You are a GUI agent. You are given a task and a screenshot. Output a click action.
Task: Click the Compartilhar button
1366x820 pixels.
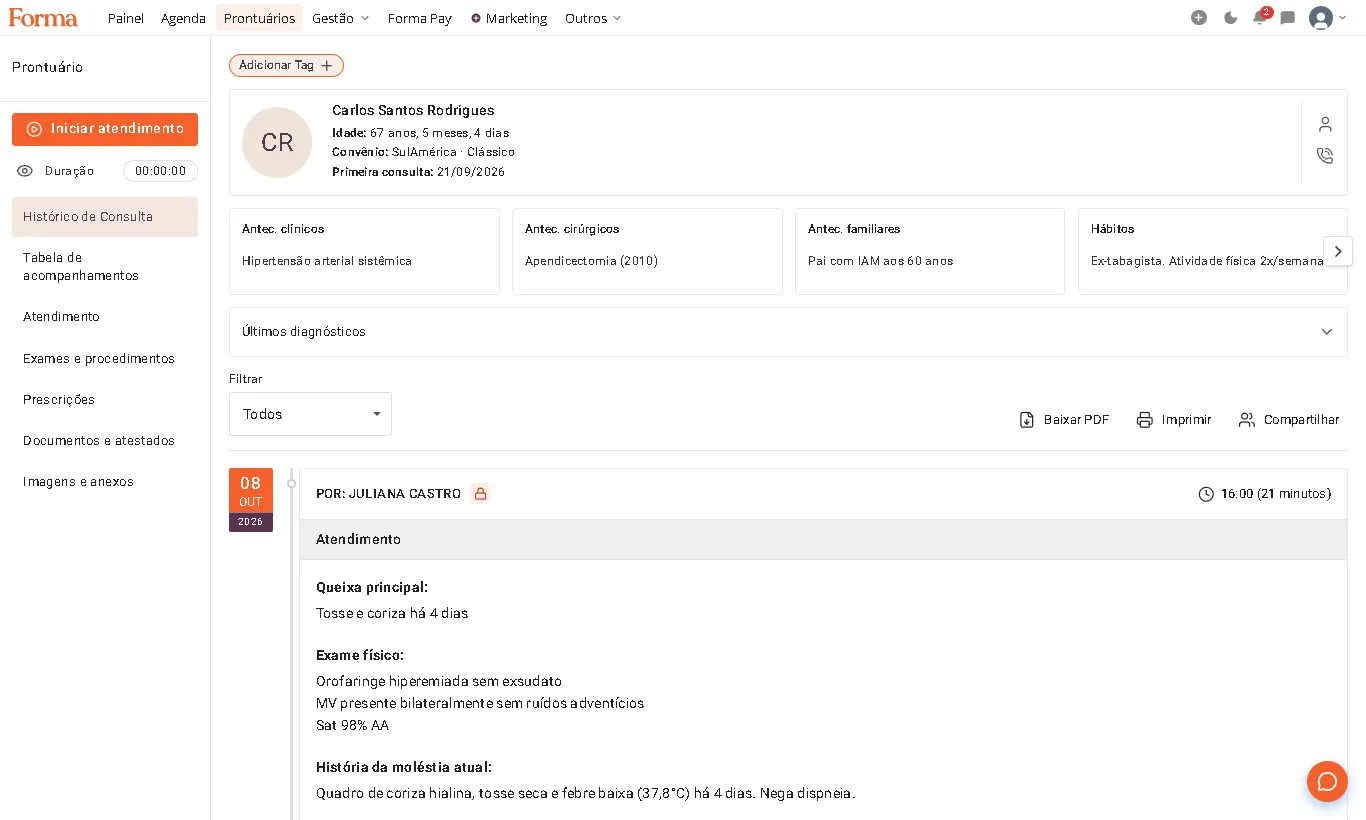pyautogui.click(x=1289, y=420)
